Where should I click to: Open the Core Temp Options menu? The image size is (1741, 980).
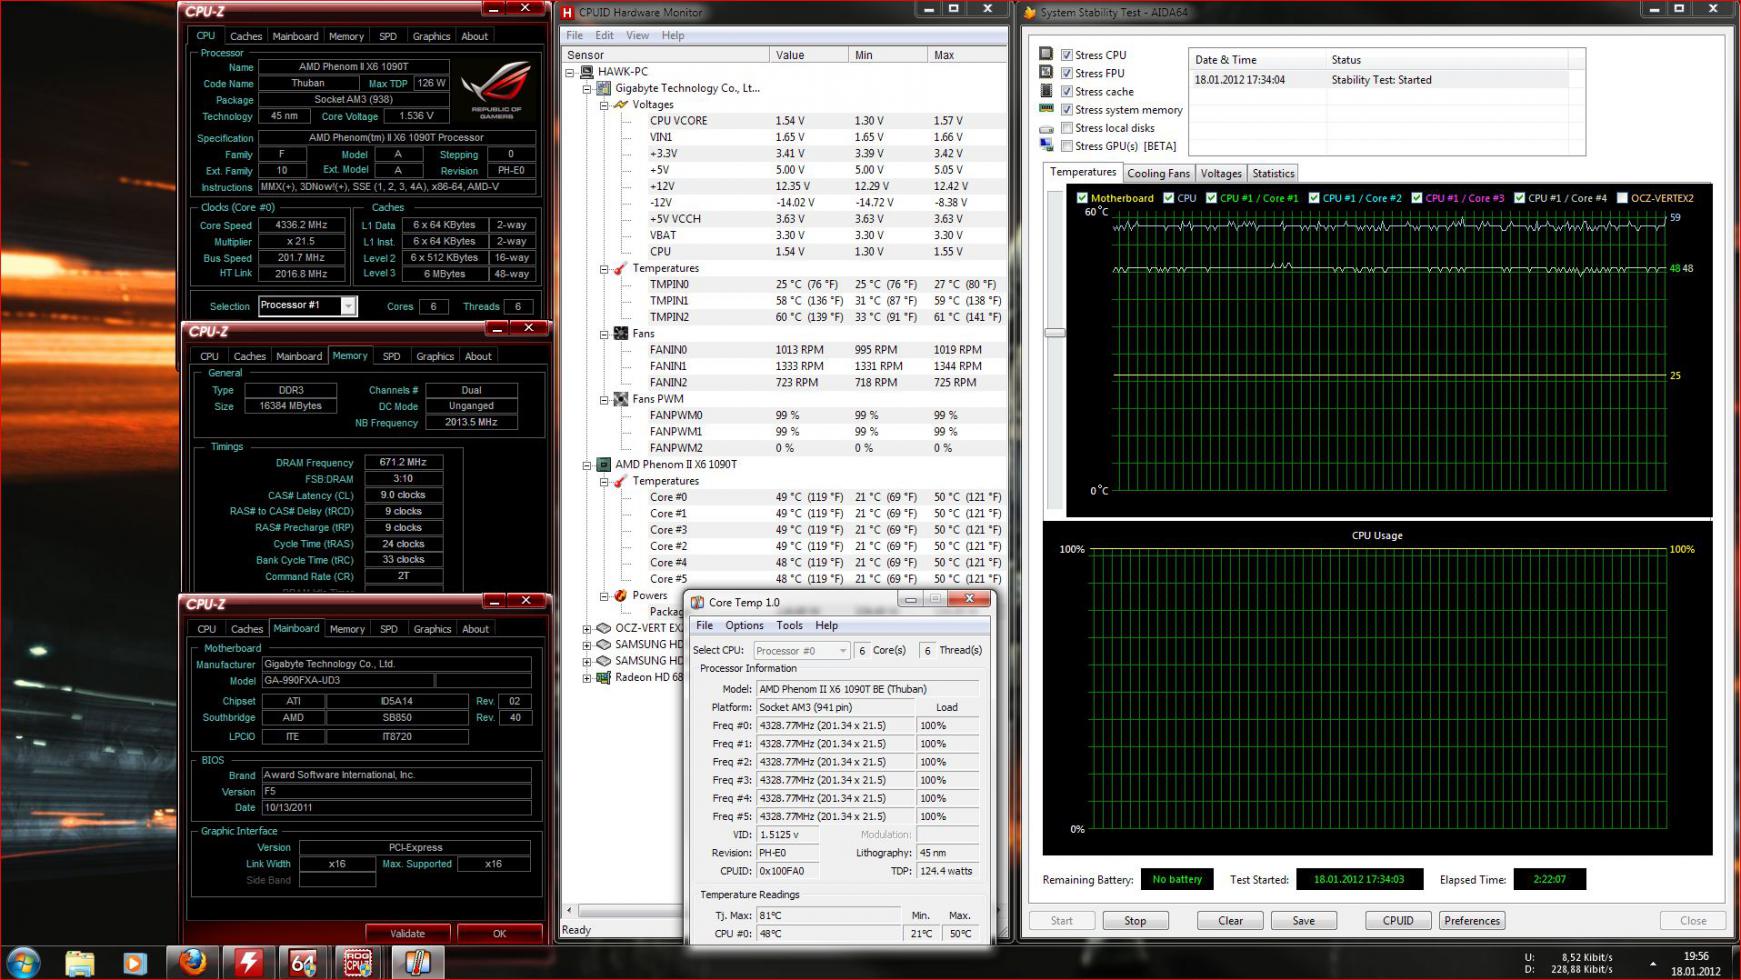pos(744,625)
